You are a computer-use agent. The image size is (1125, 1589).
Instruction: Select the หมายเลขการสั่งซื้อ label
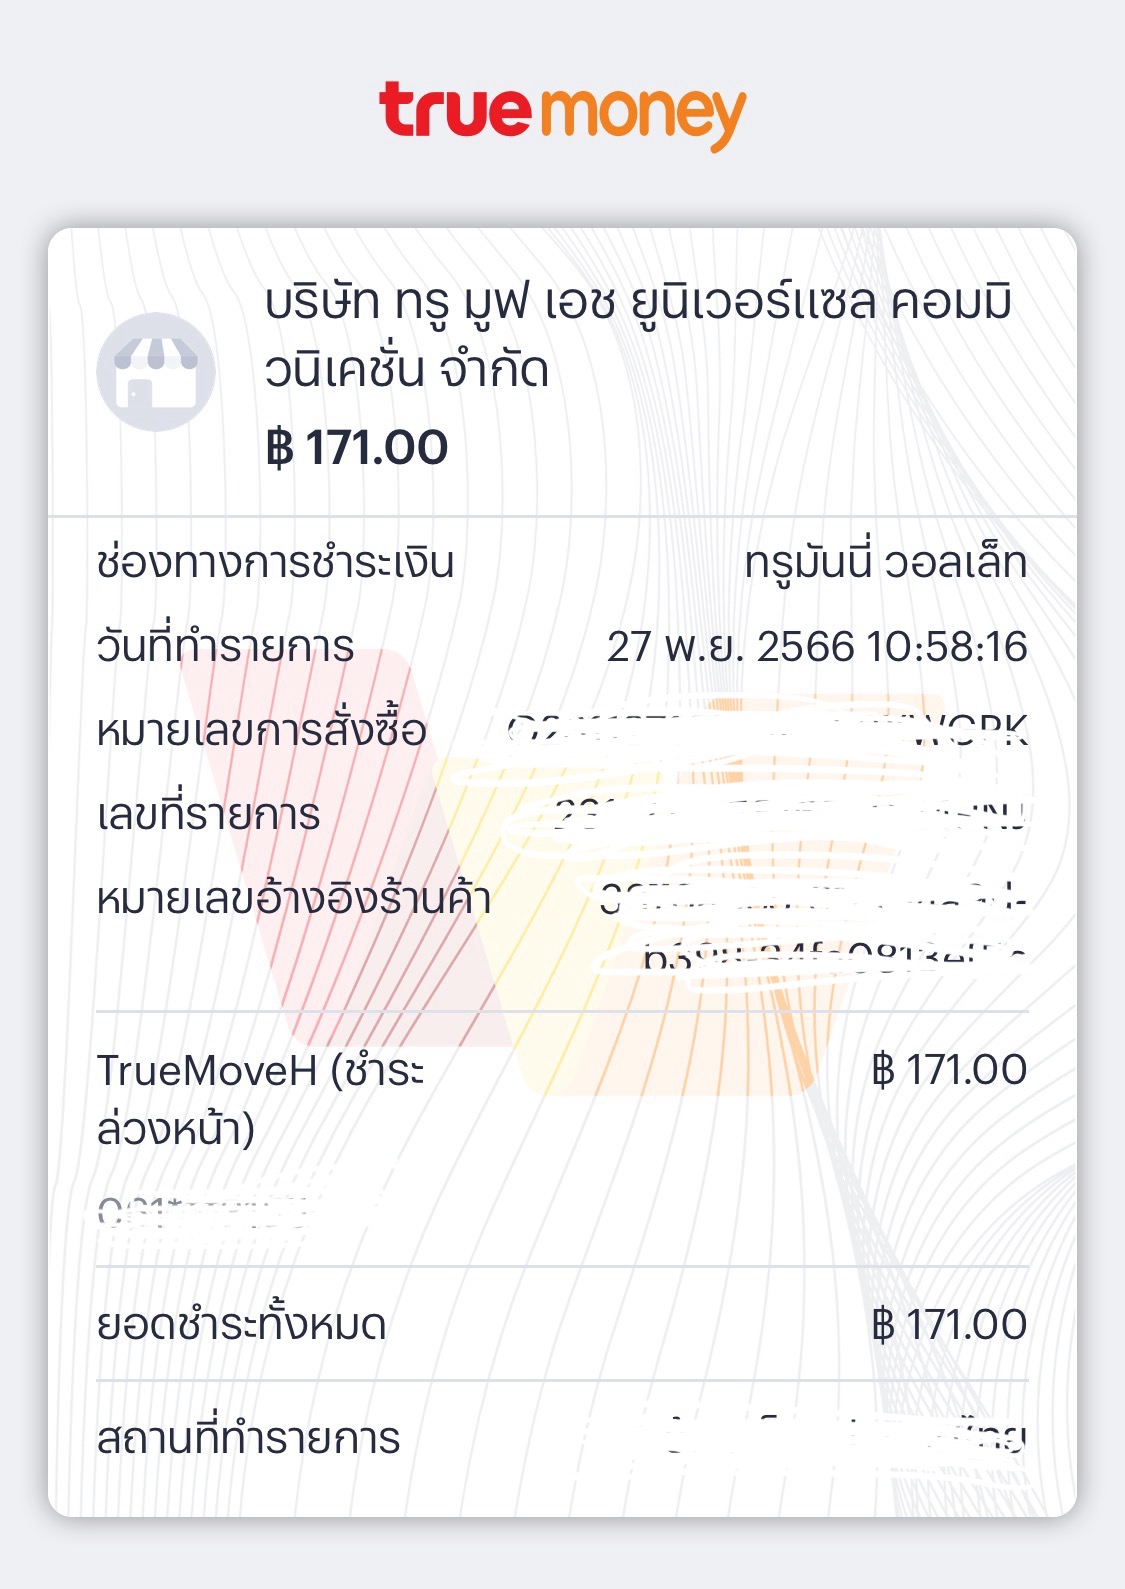tap(261, 731)
